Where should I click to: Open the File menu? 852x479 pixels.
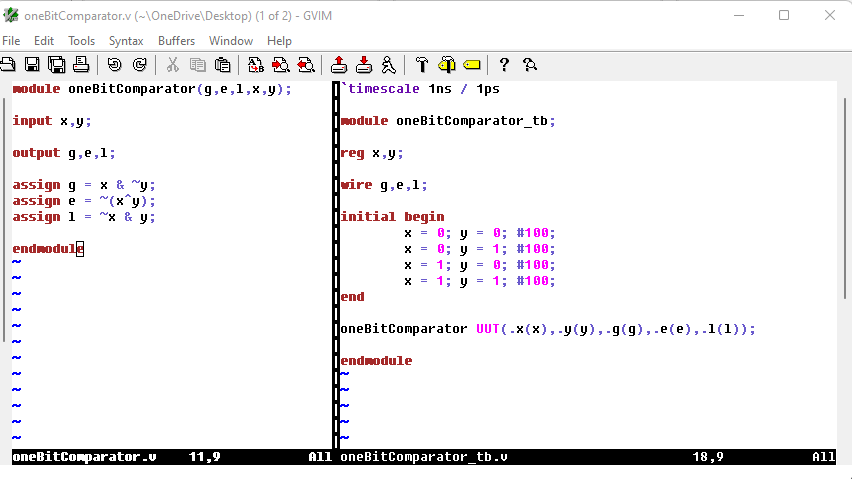(x=11, y=41)
